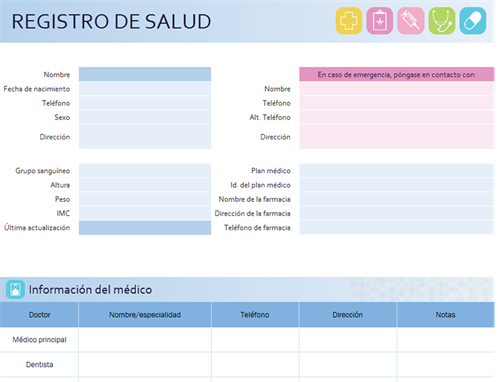Click the Nombre/especialidad cell for Dentista
Viewport: 498px width, 382px height.
point(145,364)
